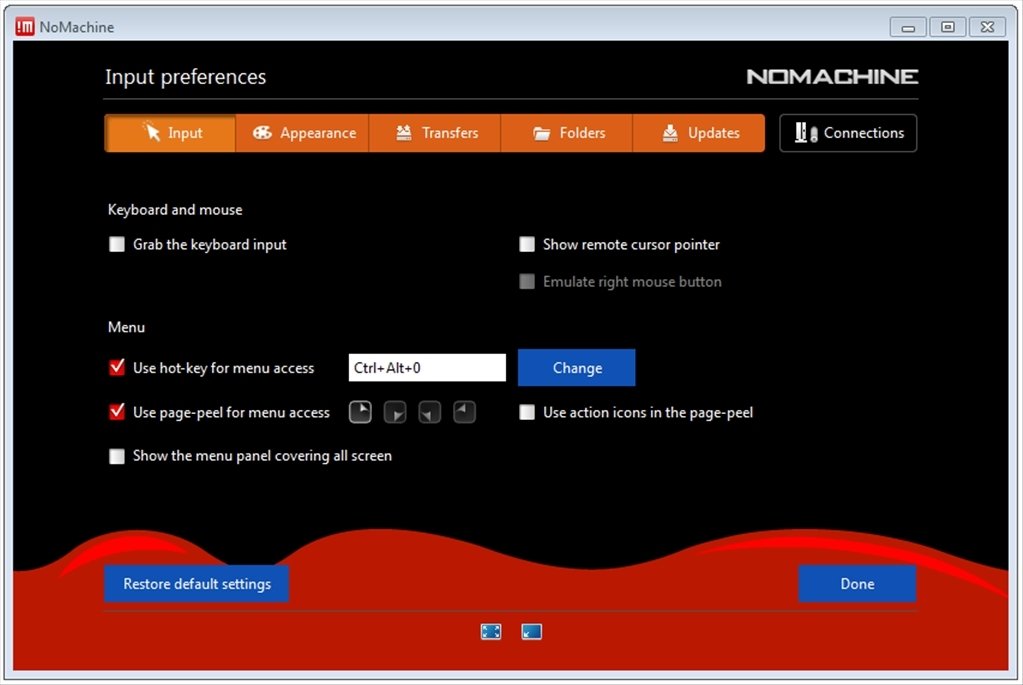The height and width of the screenshot is (685, 1023).
Task: Open the Connections panel button
Action: tap(848, 133)
